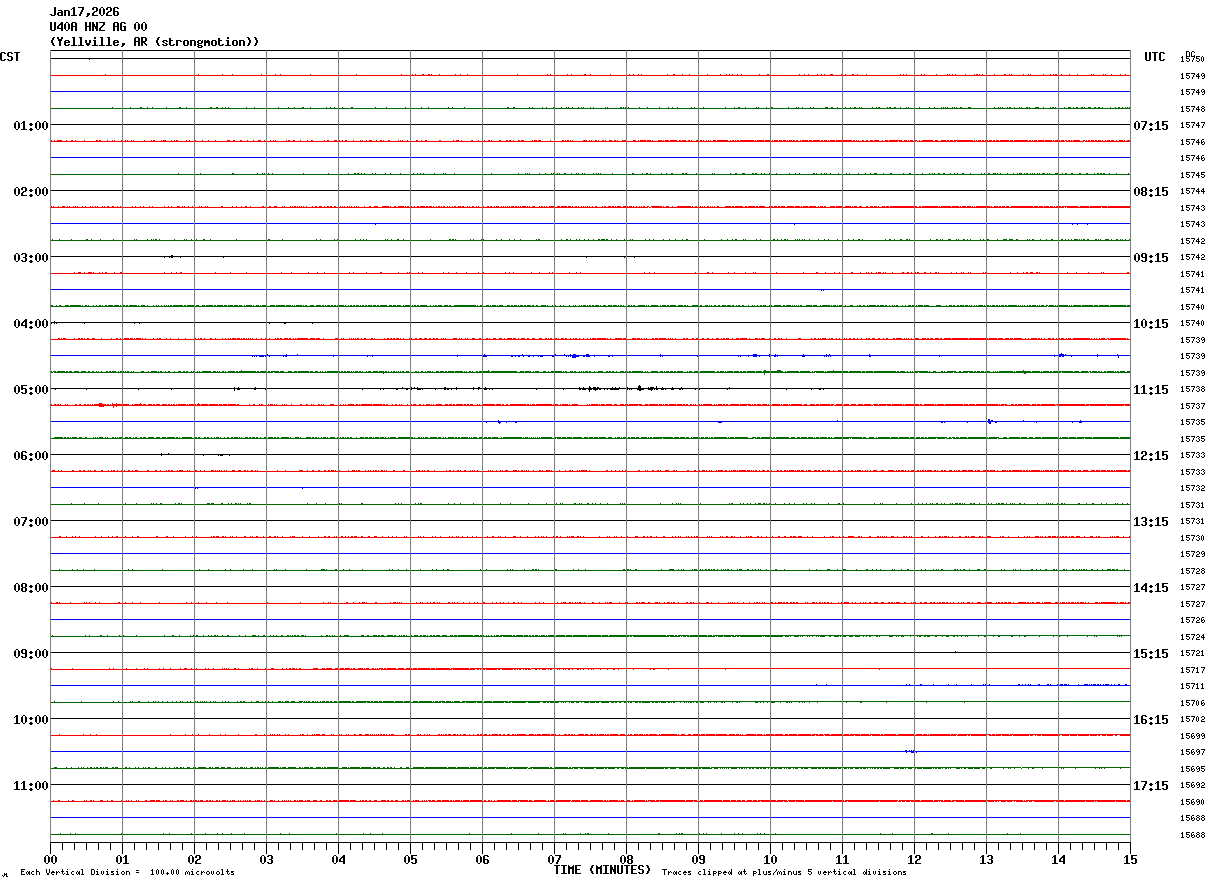Click the "08:00" CST hour label
This screenshot has width=1210, height=886.
tap(31, 588)
